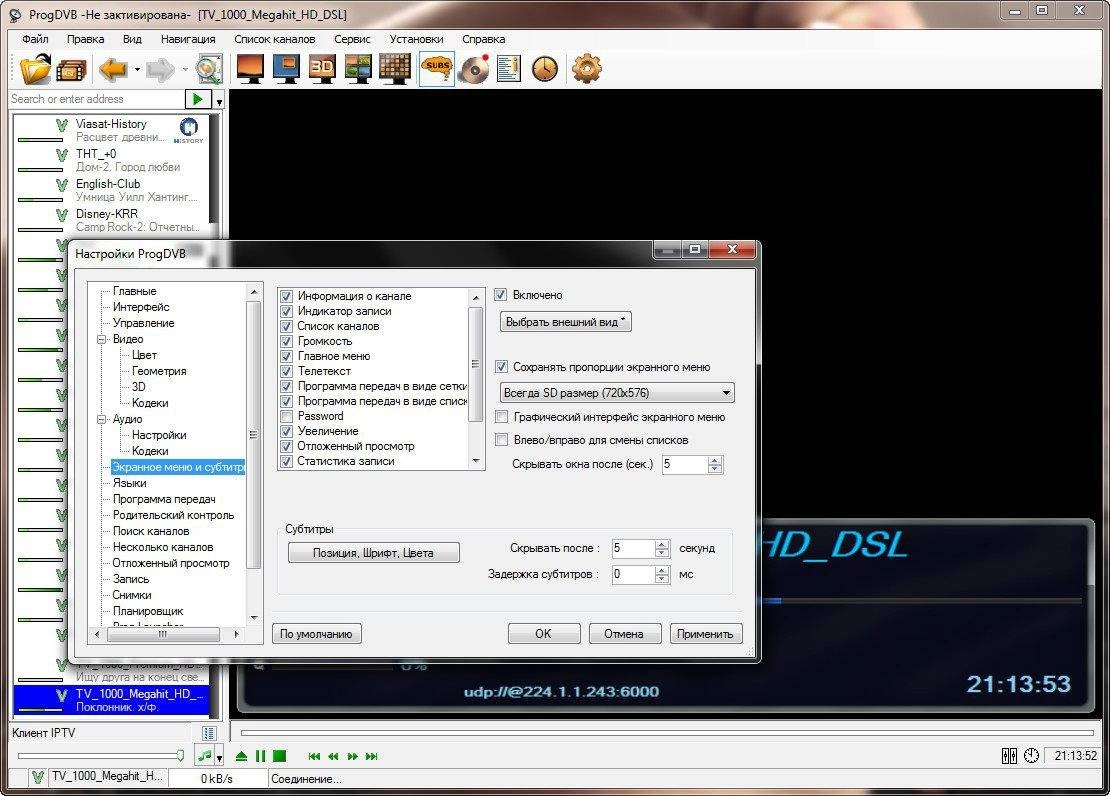The height and width of the screenshot is (796, 1110).
Task: Toggle the Громкость checkbox
Action: click(x=287, y=341)
